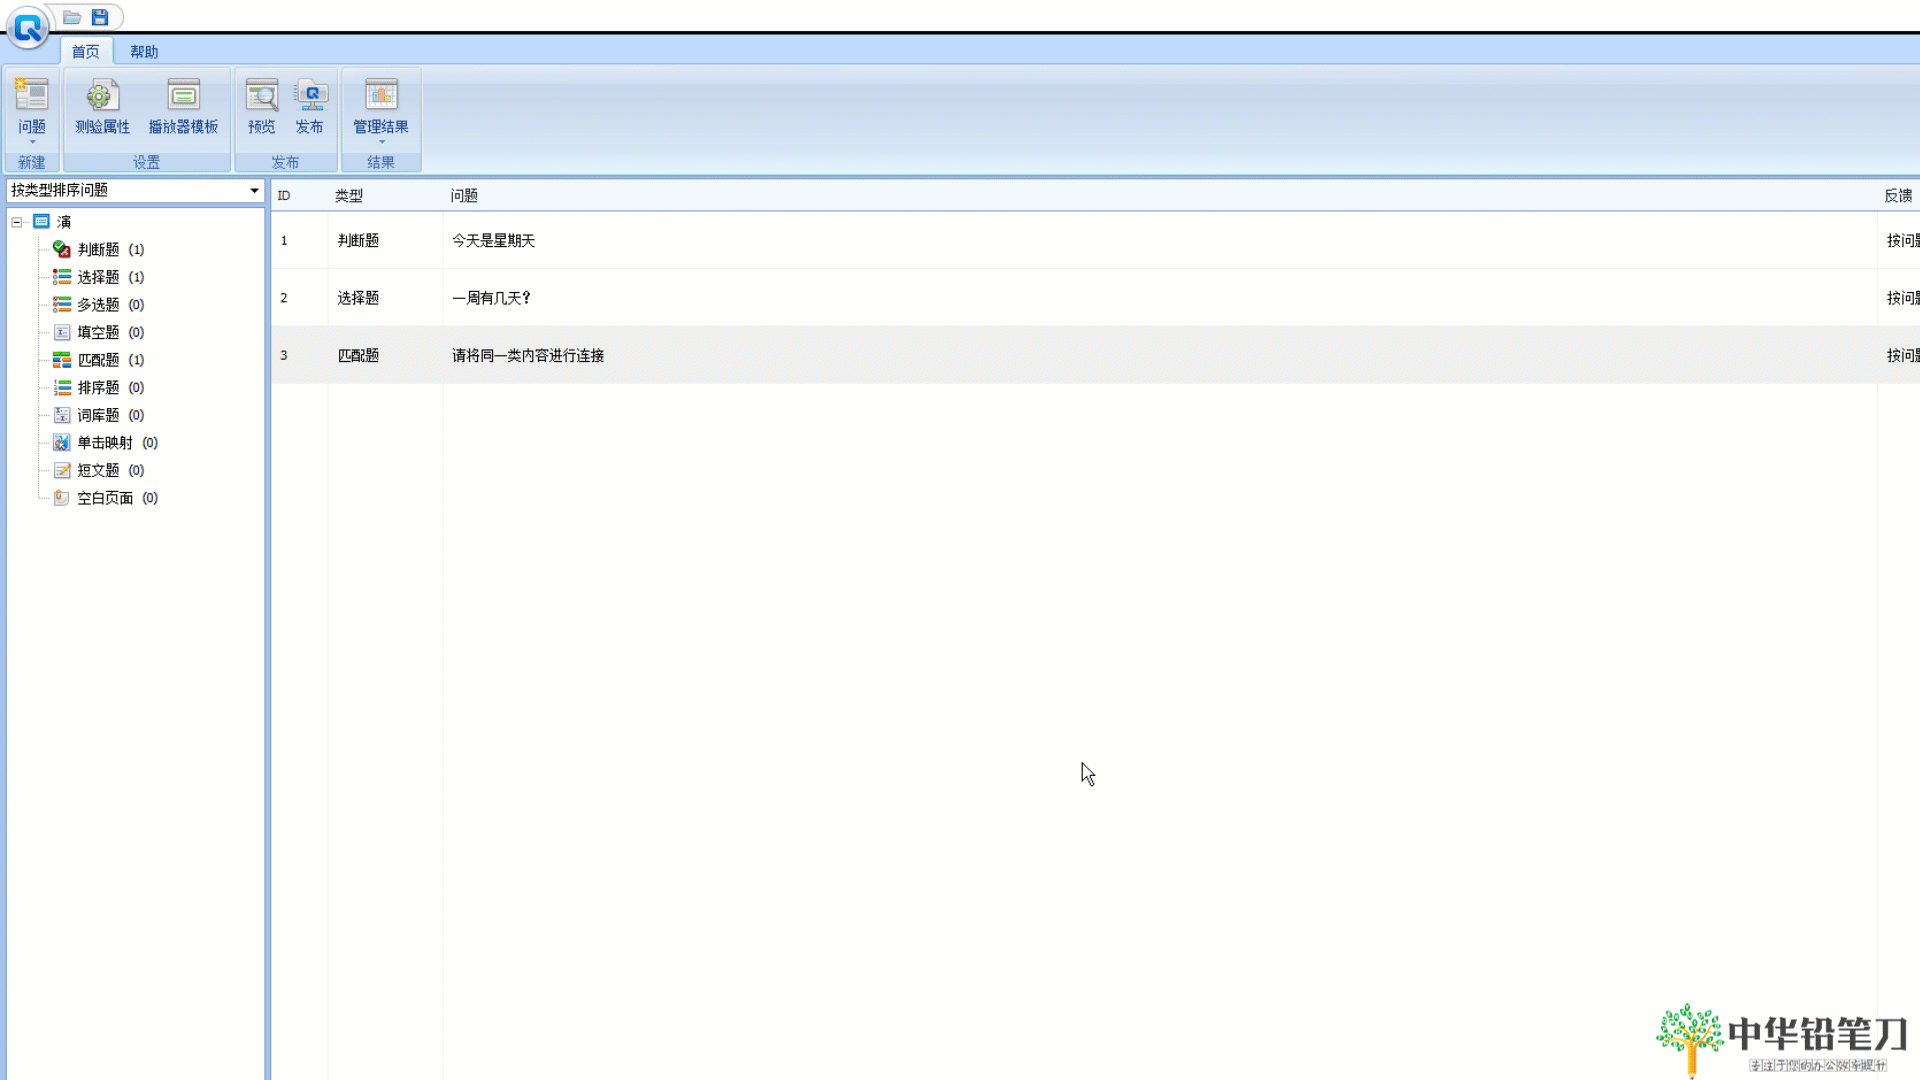
Task: Select 匹配题 in the question type tree
Action: [98, 360]
